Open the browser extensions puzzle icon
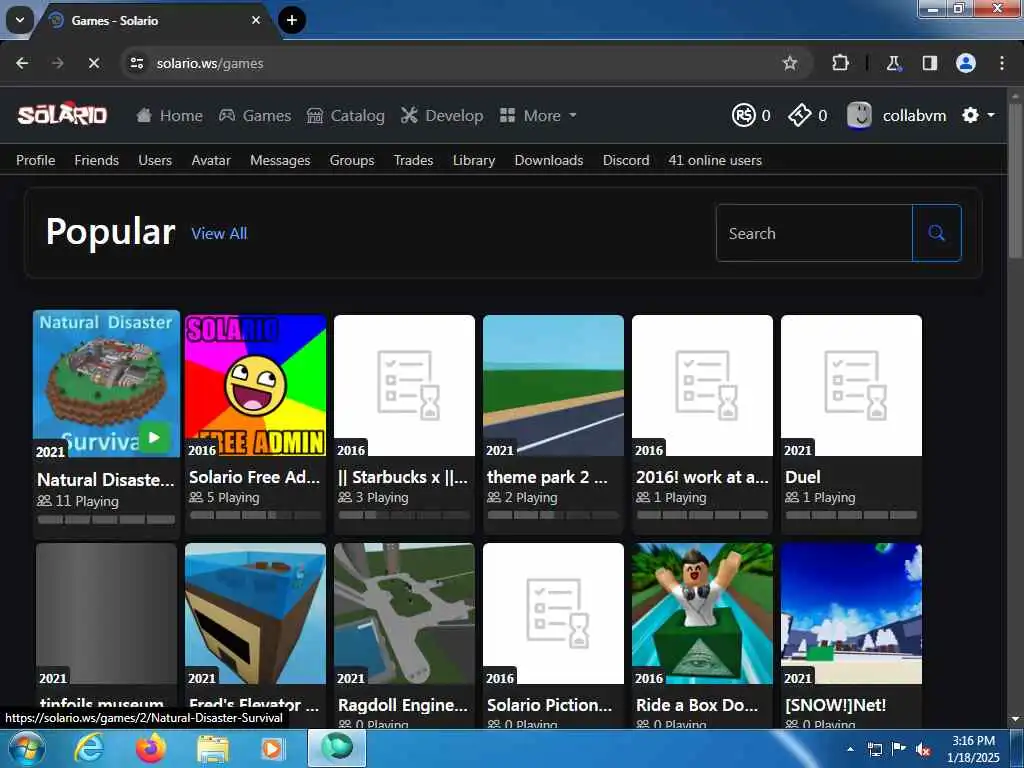The width and height of the screenshot is (1024, 768). coord(840,63)
